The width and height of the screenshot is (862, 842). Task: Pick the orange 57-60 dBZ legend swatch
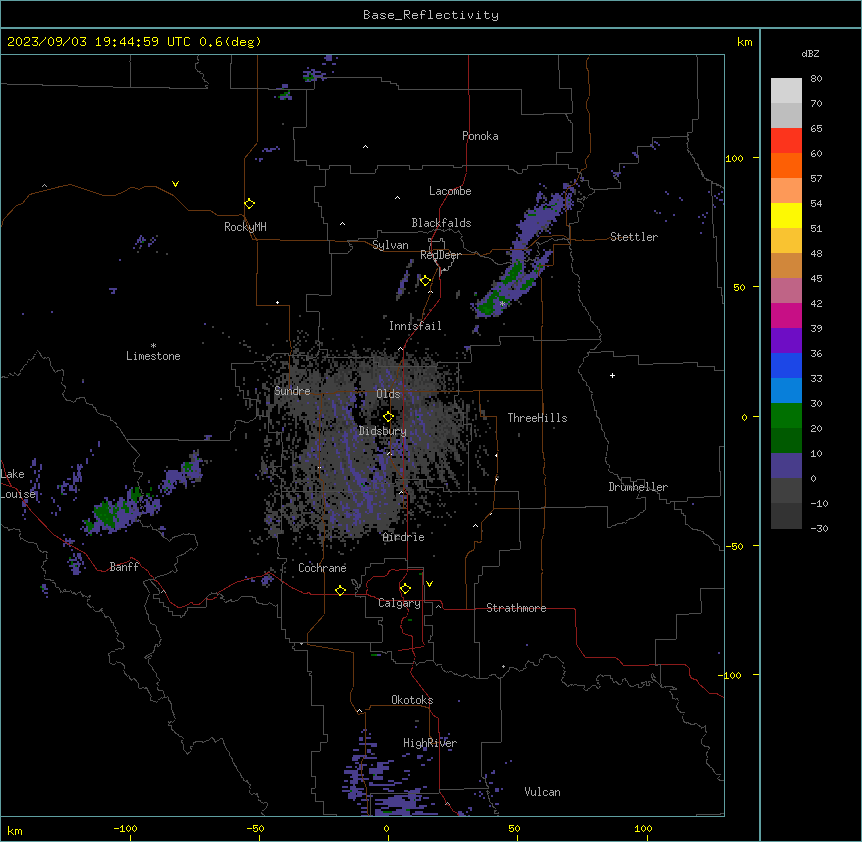coord(786,165)
